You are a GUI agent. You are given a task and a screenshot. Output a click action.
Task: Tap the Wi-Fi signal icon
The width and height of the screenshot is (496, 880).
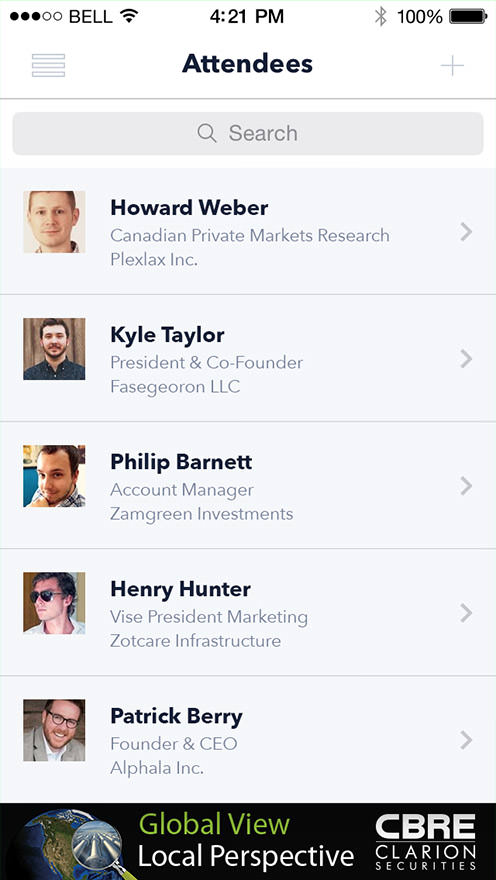tap(129, 16)
